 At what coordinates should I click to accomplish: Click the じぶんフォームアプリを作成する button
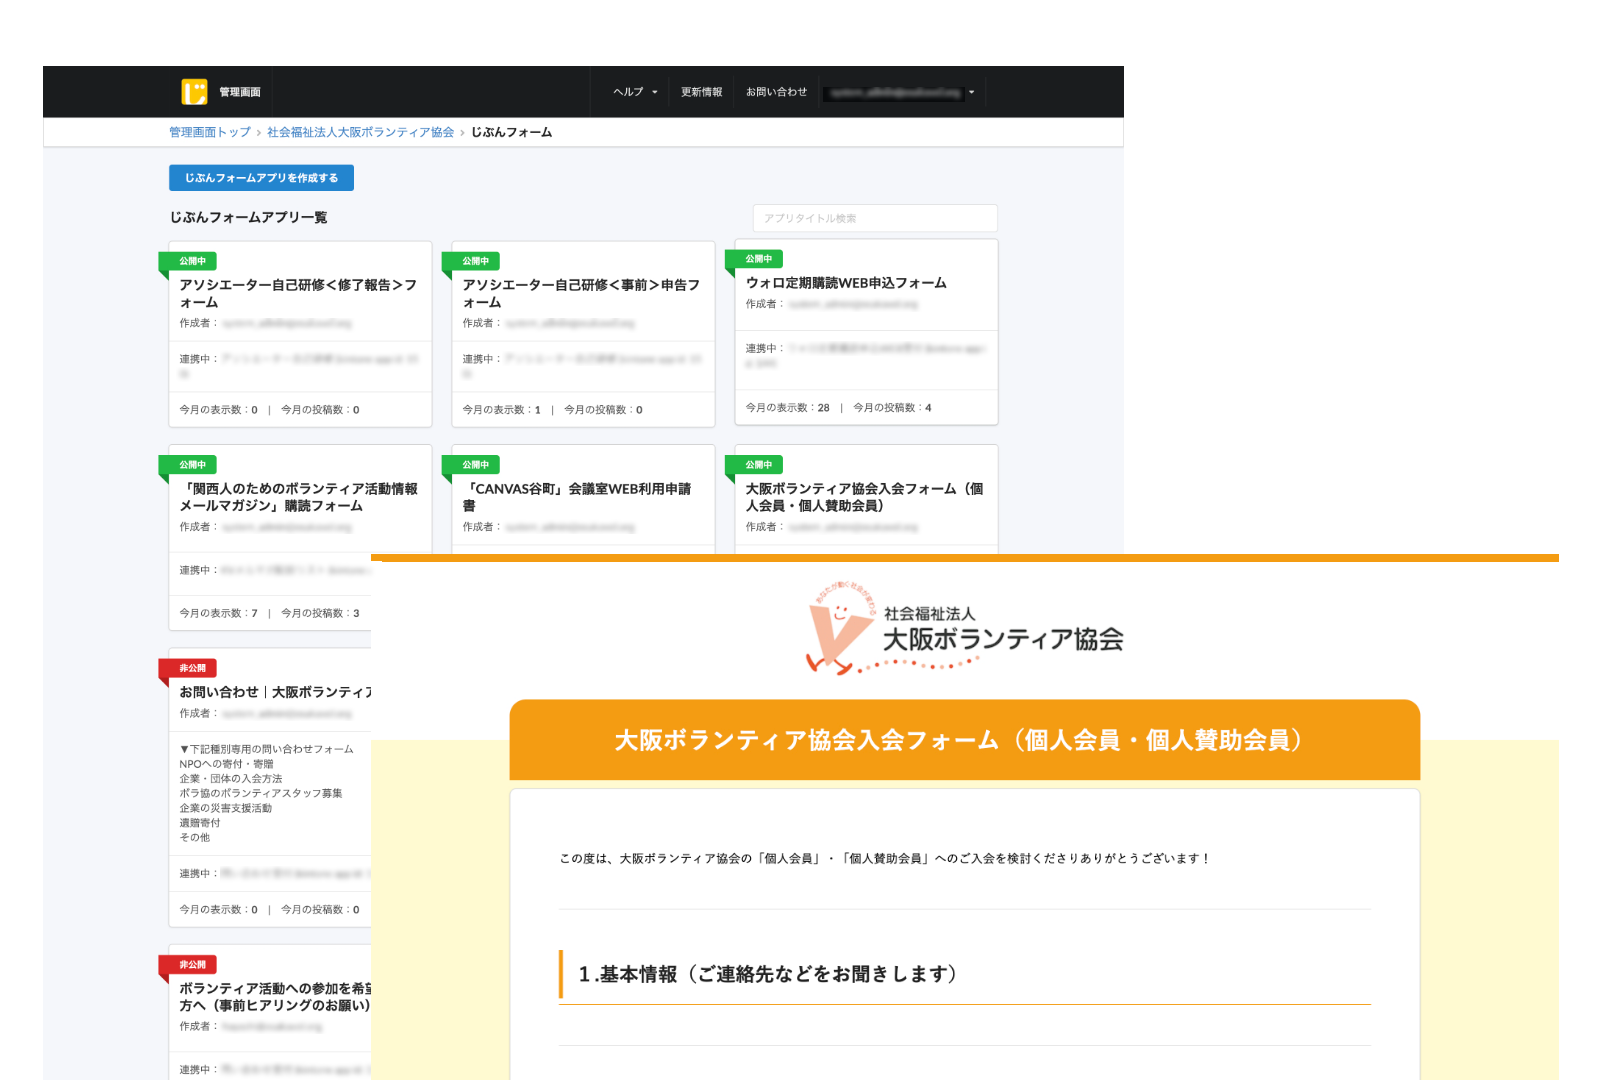pyautogui.click(x=260, y=177)
